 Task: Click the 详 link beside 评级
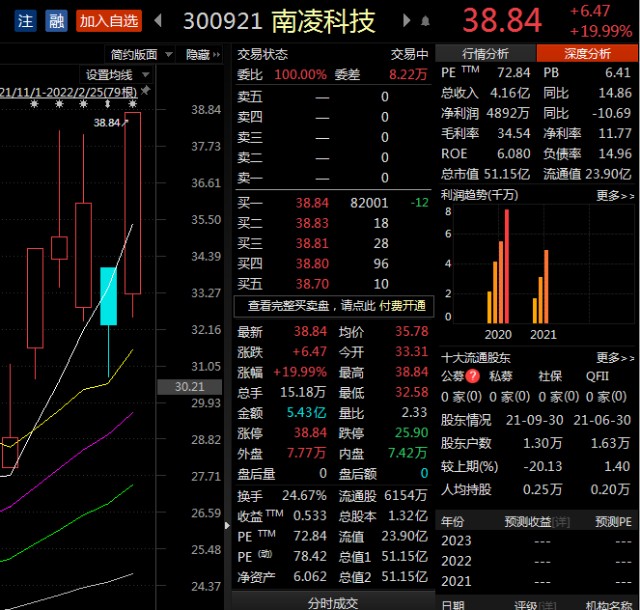pyautogui.click(x=547, y=605)
